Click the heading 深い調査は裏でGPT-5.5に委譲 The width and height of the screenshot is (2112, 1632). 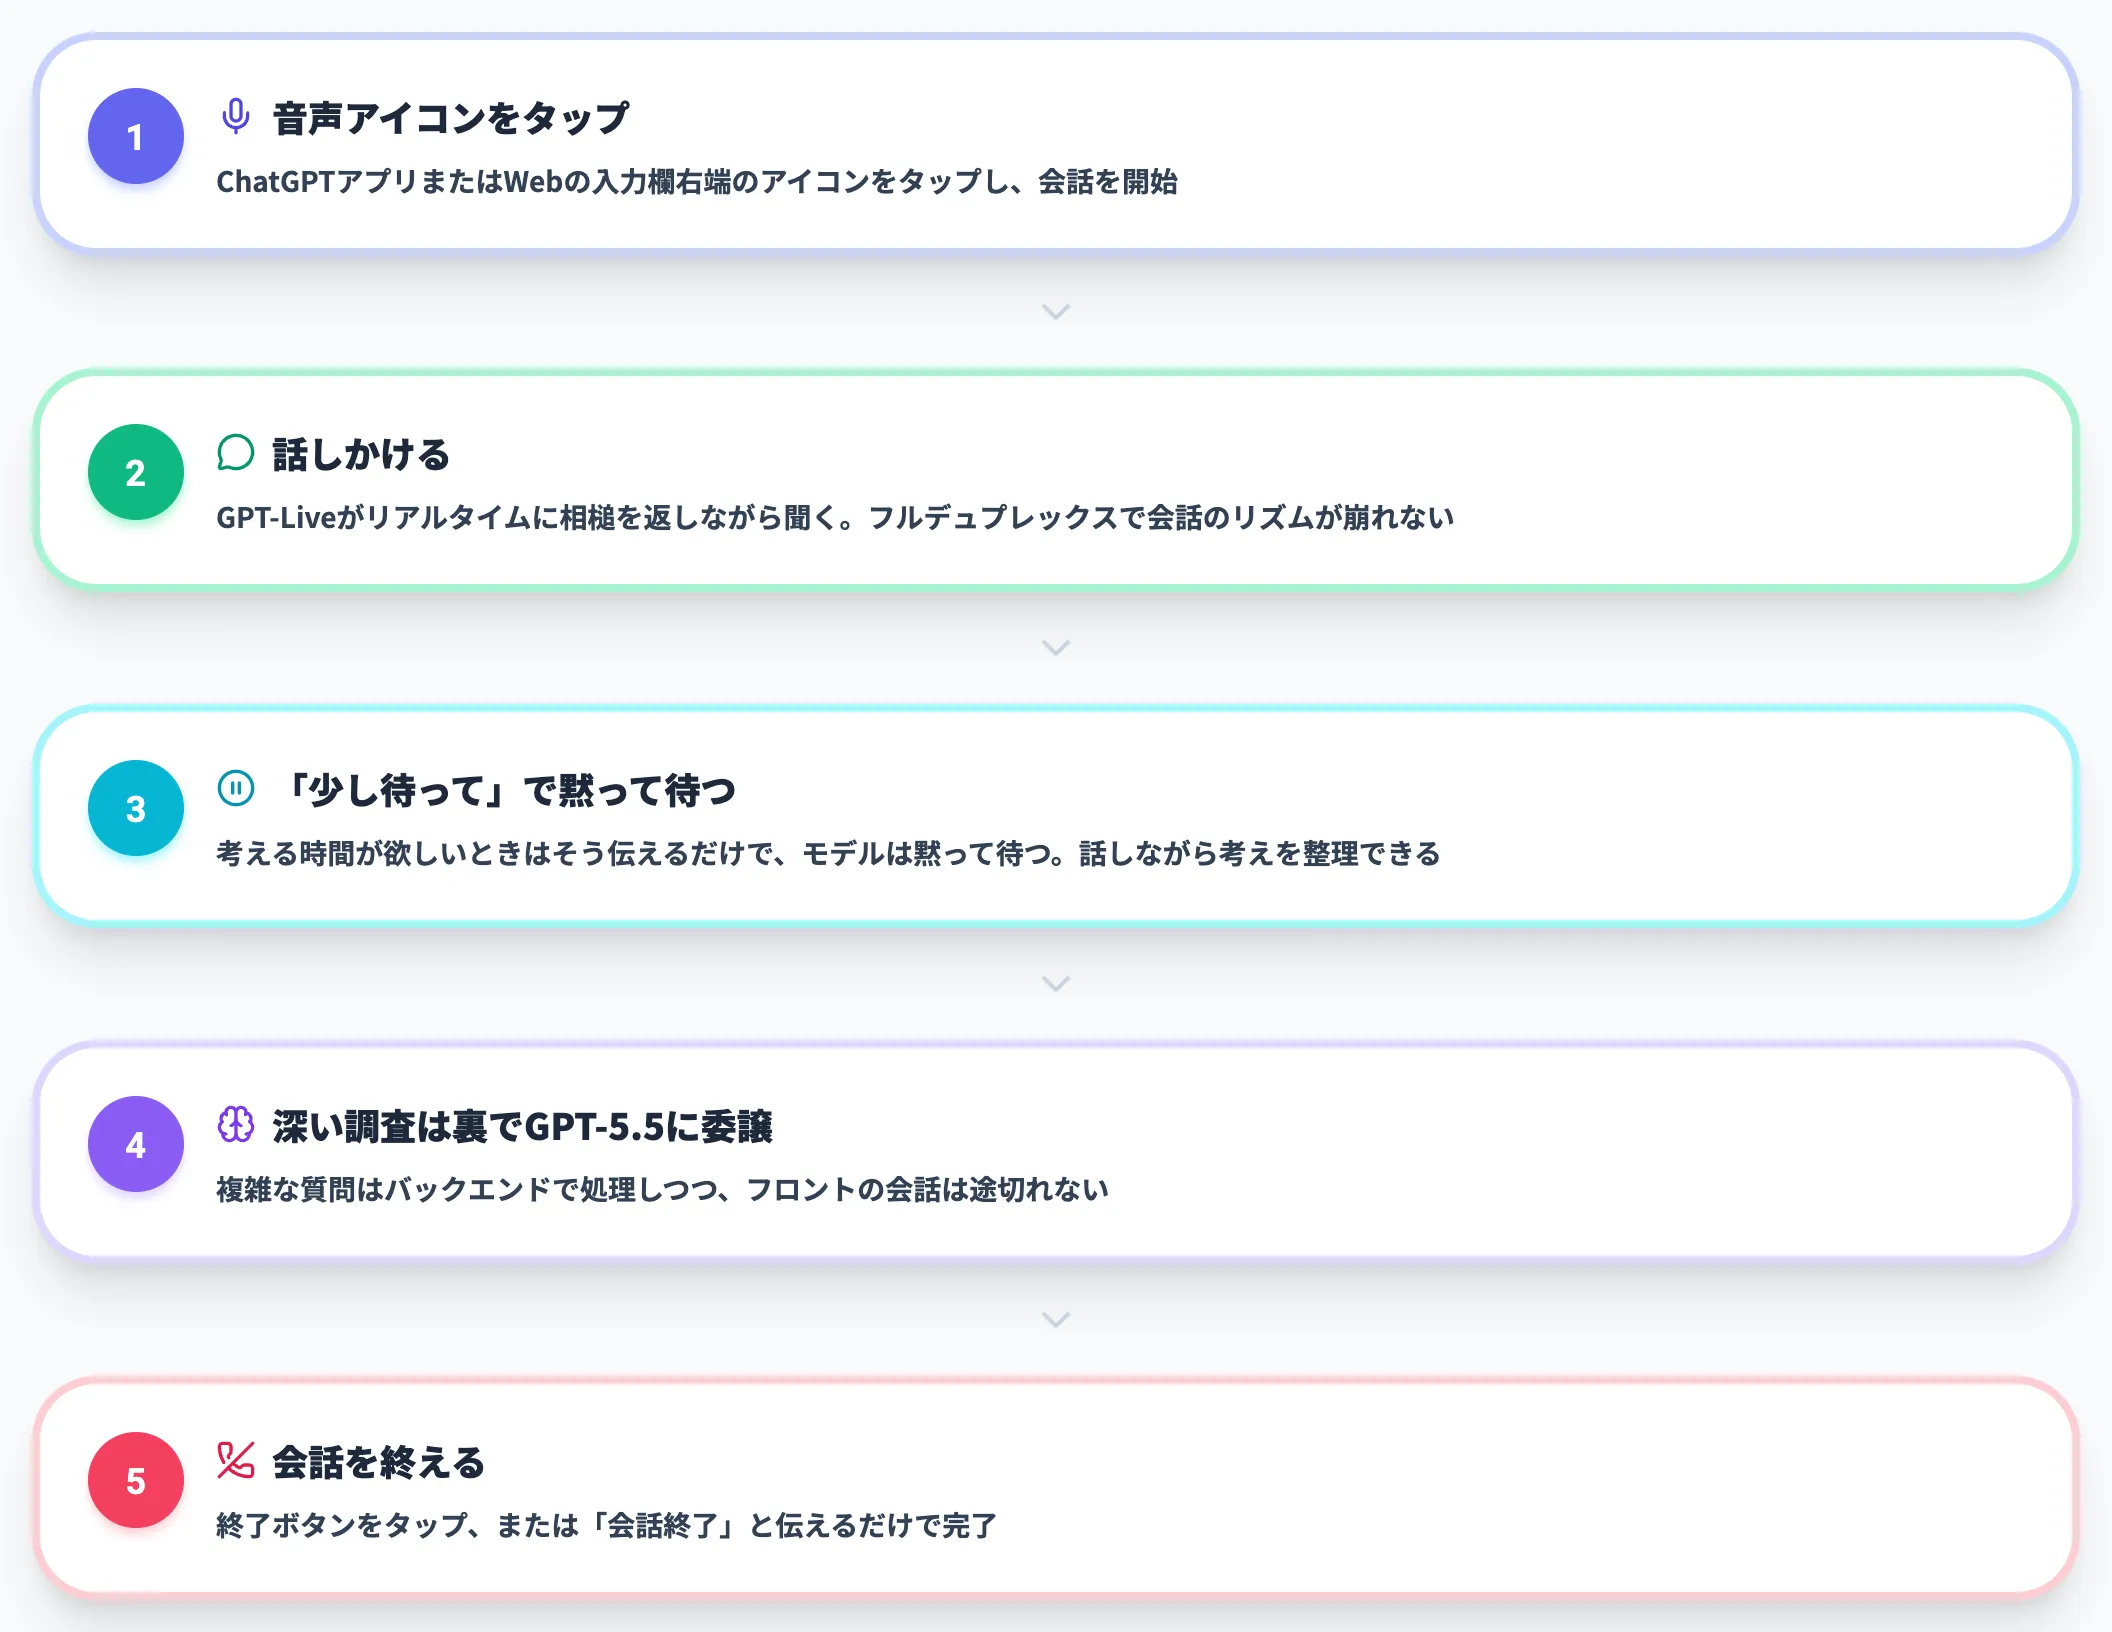pyautogui.click(x=523, y=1126)
